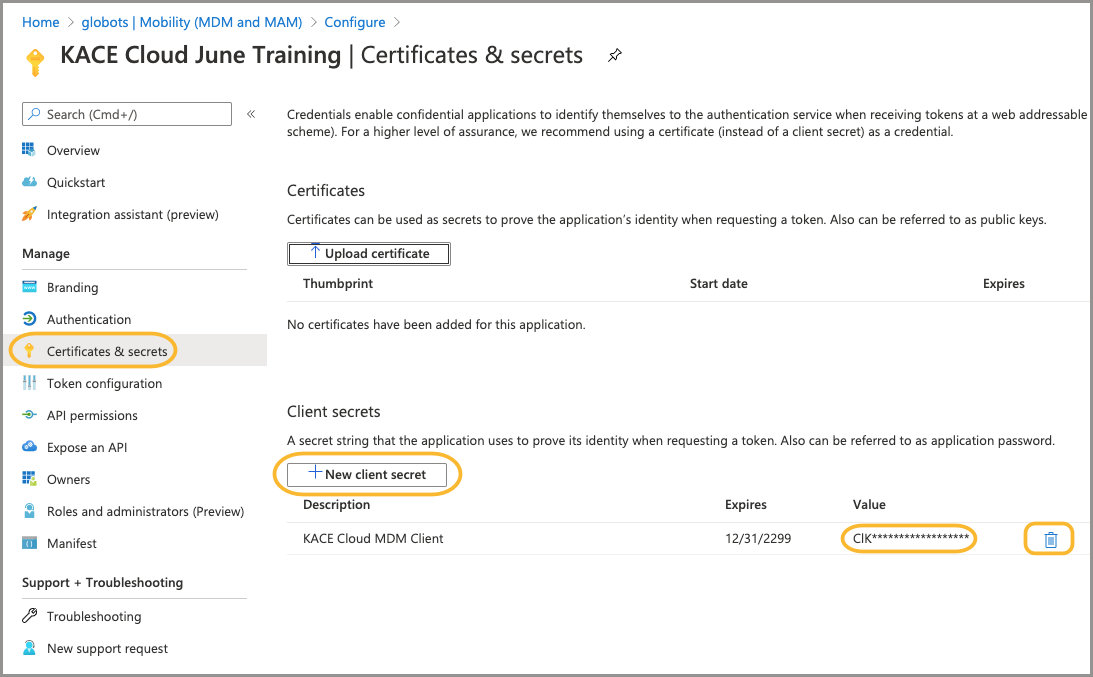
Task: Collapse the sidebar with the double chevron
Action: (251, 114)
